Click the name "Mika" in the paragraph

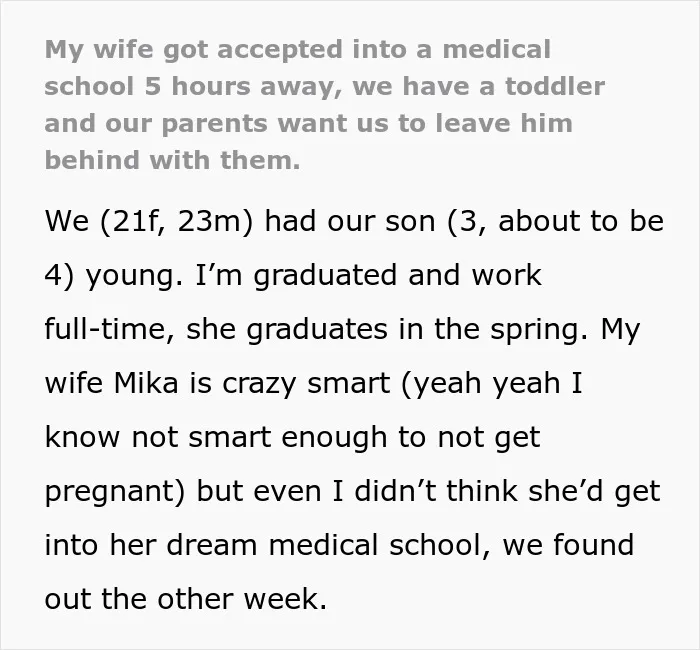(x=146, y=383)
